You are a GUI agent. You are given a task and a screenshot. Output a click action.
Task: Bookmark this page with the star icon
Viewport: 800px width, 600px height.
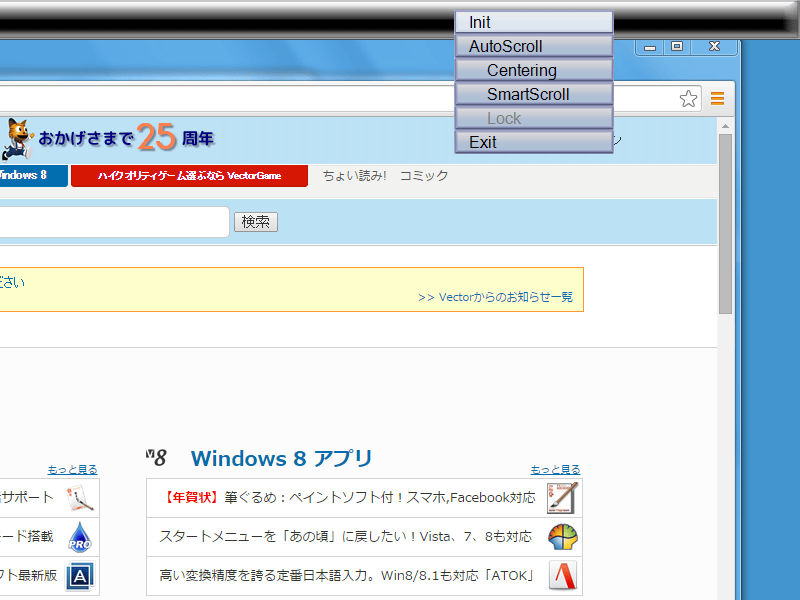point(688,98)
